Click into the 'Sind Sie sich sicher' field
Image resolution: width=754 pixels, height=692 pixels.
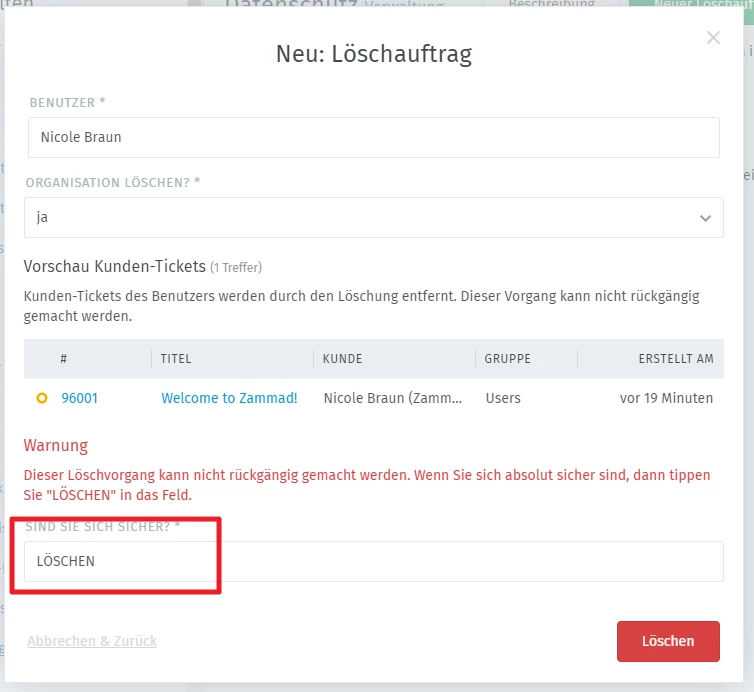pyautogui.click(x=373, y=561)
